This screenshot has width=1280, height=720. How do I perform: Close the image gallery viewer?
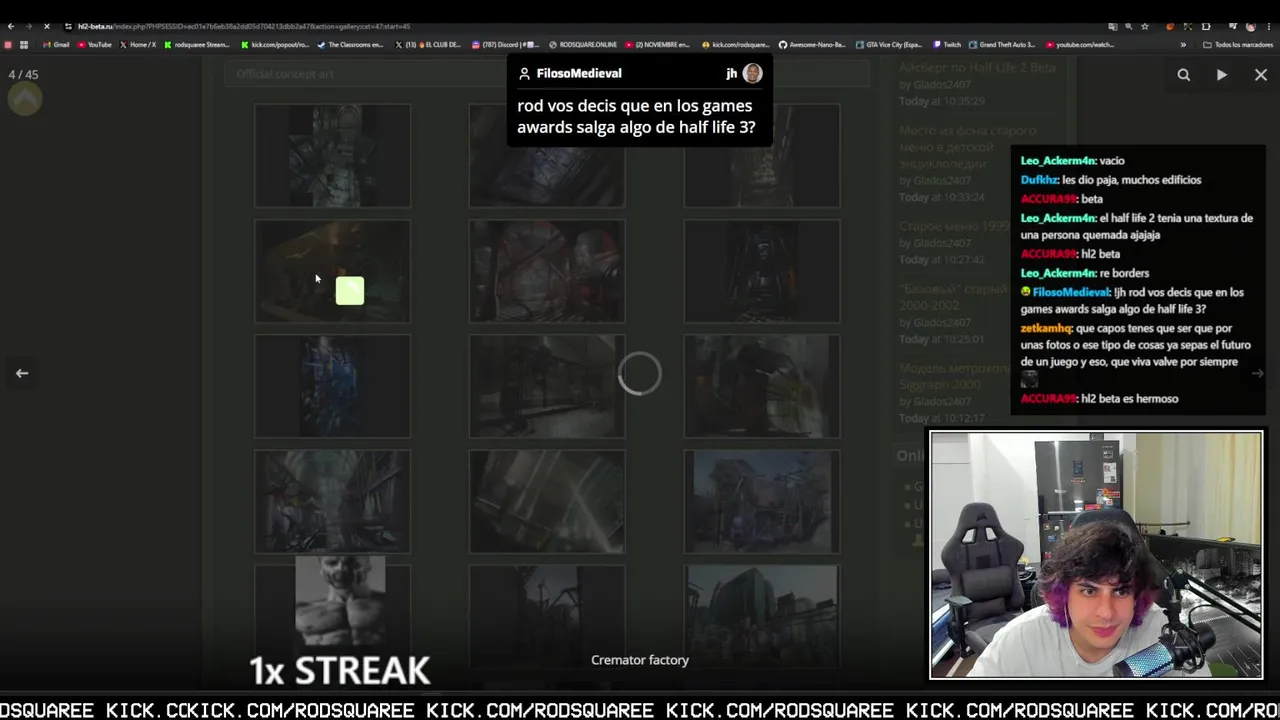[x=1260, y=75]
